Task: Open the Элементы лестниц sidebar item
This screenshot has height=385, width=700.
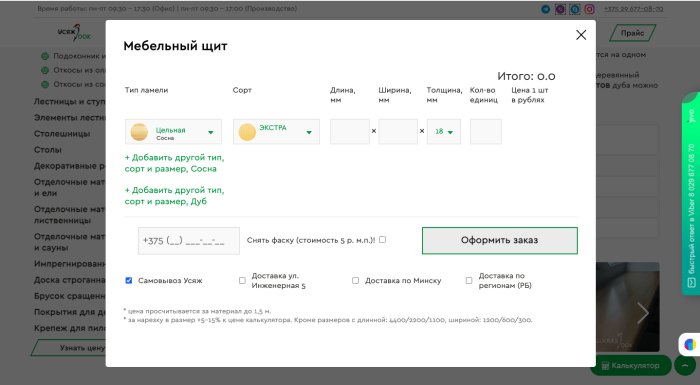Action: (x=70, y=117)
